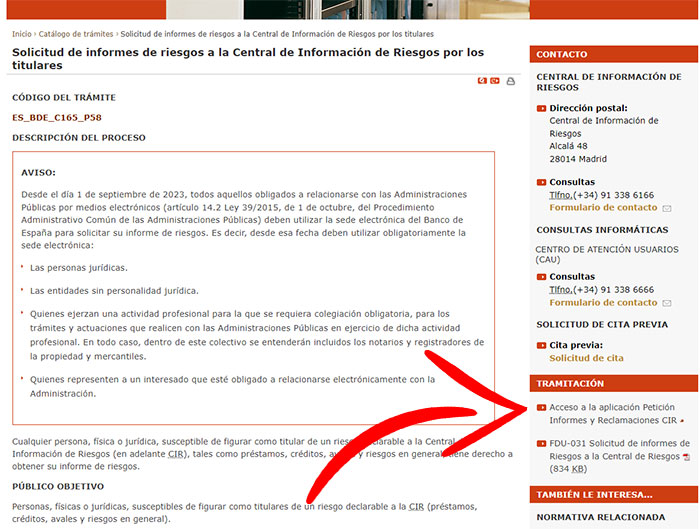Click the red icon immediately beside the printer
The image size is (700, 529).
click(495, 81)
